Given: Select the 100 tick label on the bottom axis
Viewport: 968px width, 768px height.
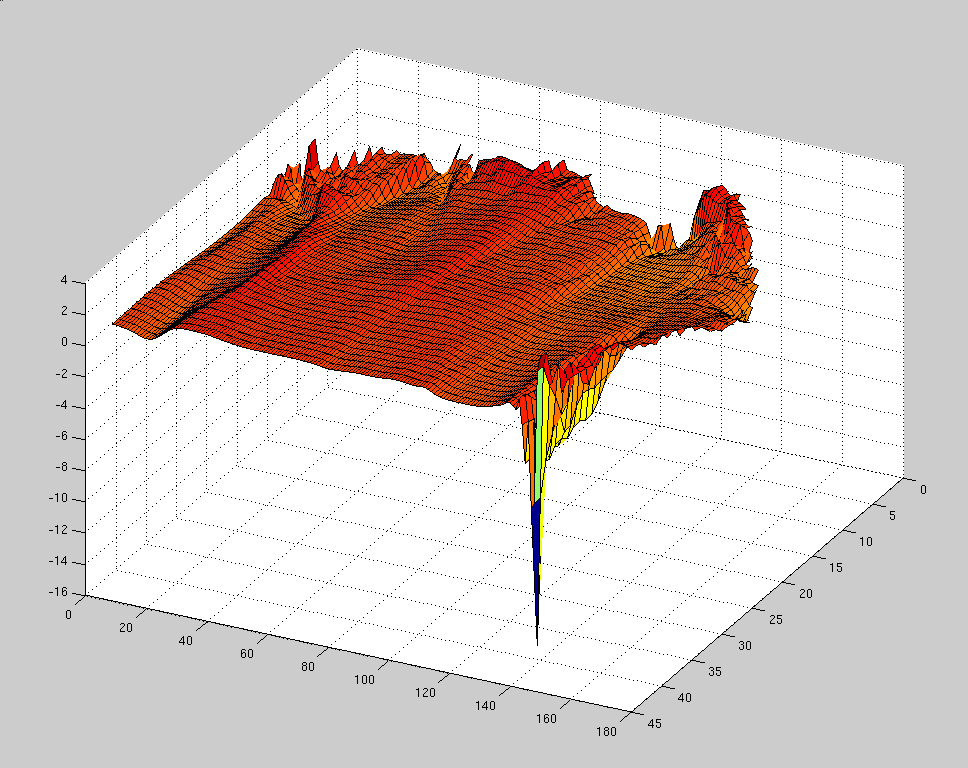Looking at the screenshot, I should point(364,680).
